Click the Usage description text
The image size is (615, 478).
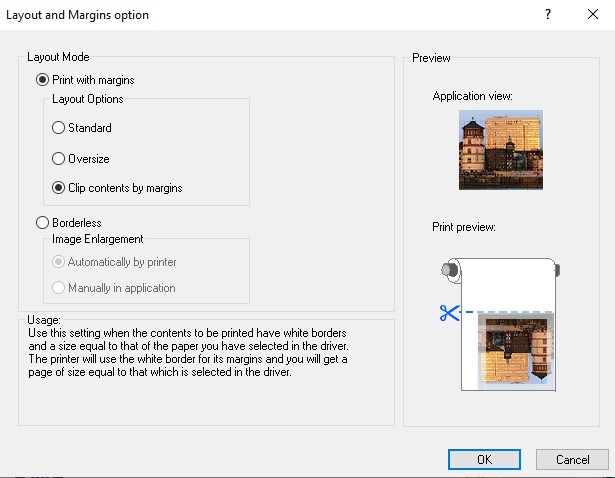tap(188, 353)
